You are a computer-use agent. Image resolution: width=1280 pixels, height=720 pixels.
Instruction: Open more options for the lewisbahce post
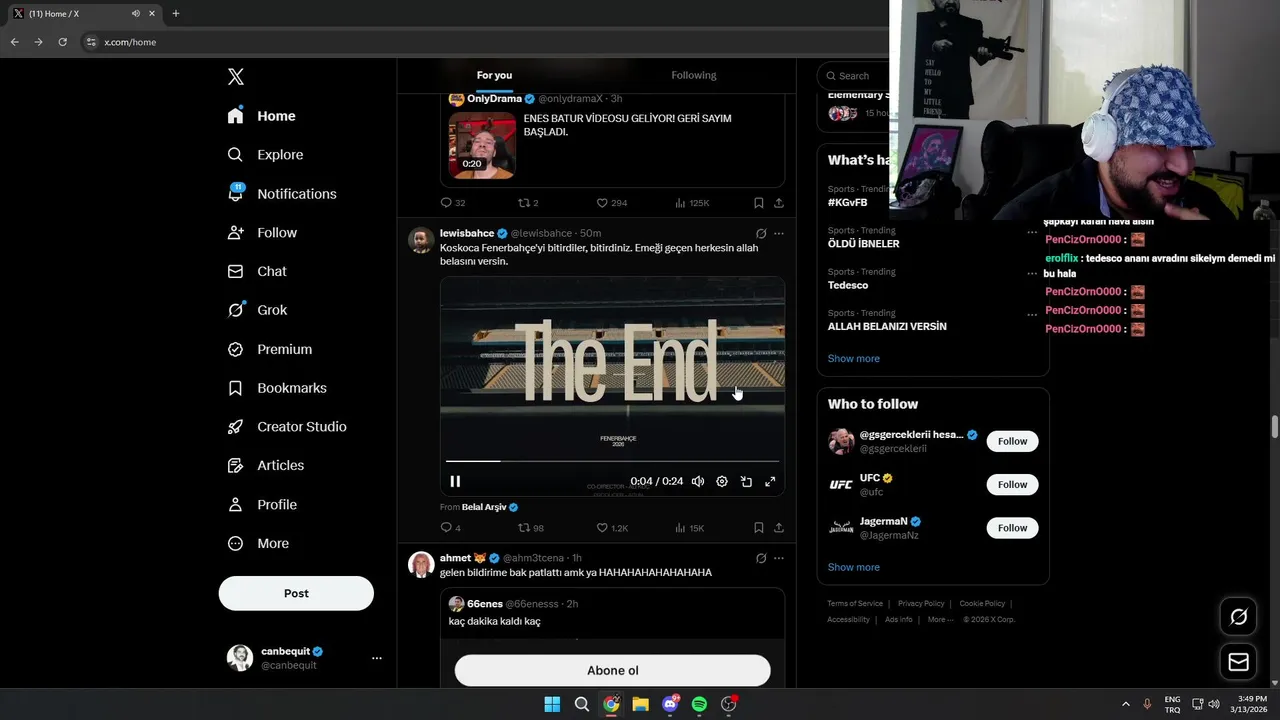pyautogui.click(x=779, y=234)
